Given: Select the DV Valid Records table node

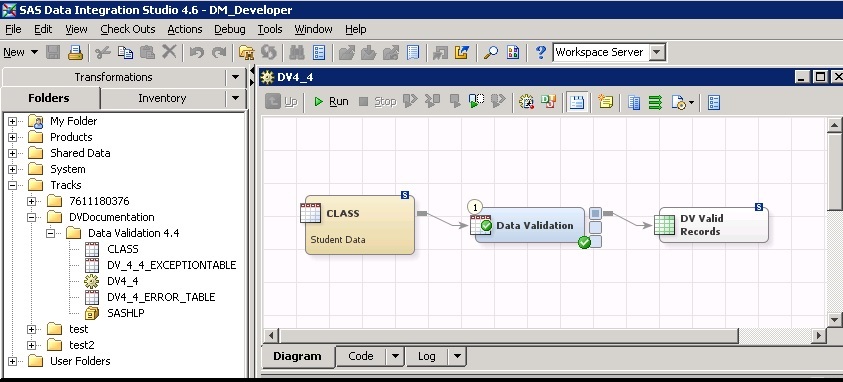Looking at the screenshot, I should 711,225.
